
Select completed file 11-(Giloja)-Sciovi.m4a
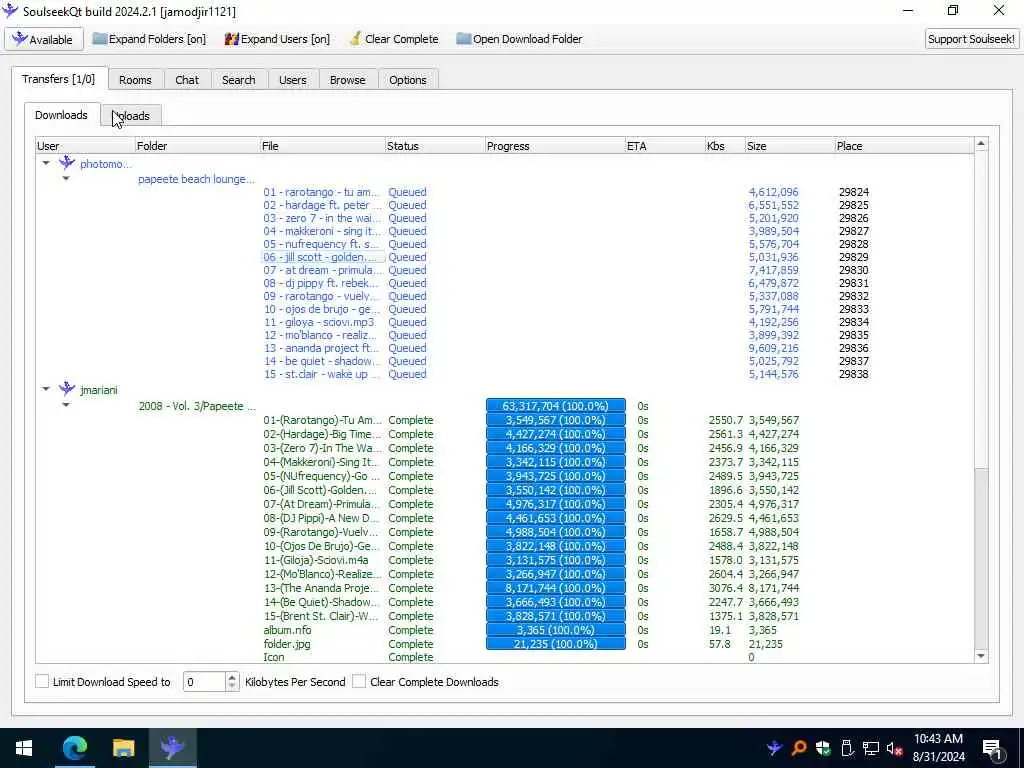[315, 560]
